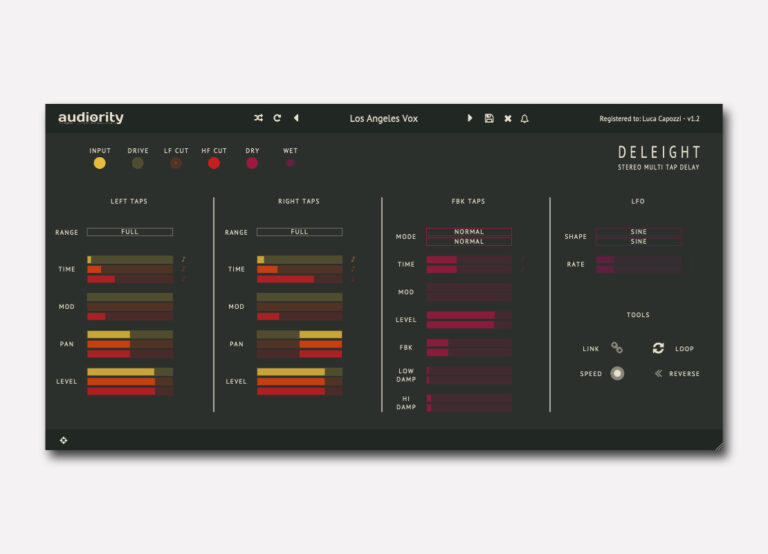Save the preset with floppy disk icon
Viewport: 768px width, 554px height.
[x=489, y=118]
